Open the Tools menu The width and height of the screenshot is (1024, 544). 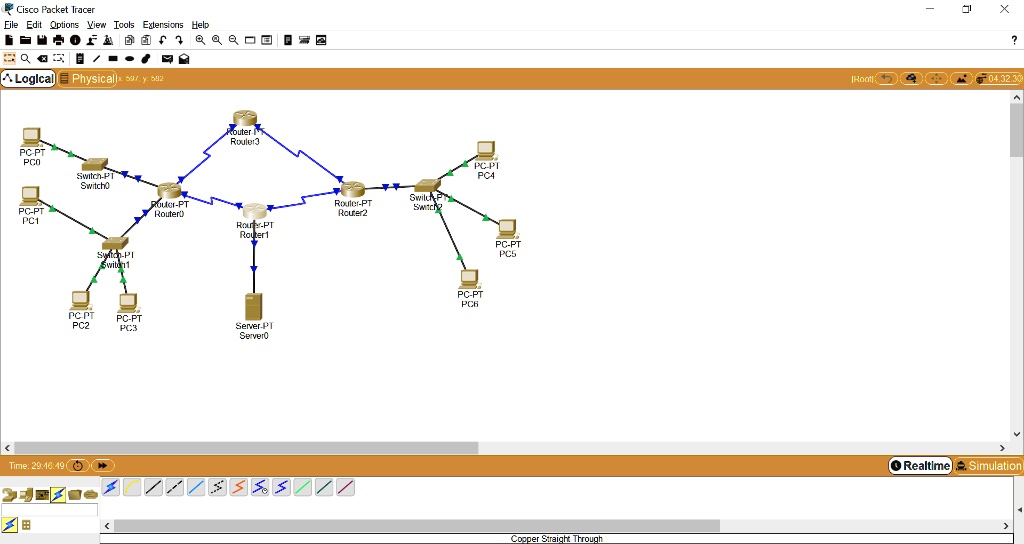point(123,25)
